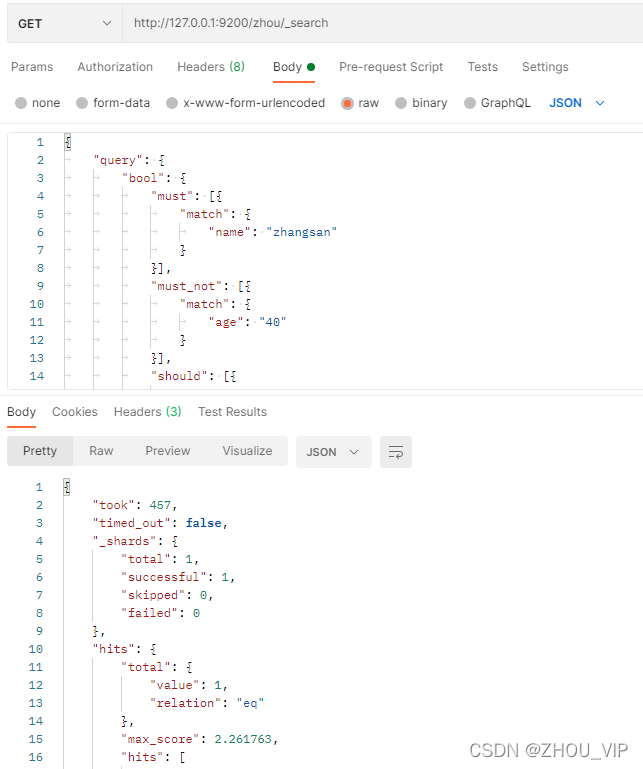
Task: Open the request Headers (8) tab
Action: pyautogui.click(x=211, y=67)
